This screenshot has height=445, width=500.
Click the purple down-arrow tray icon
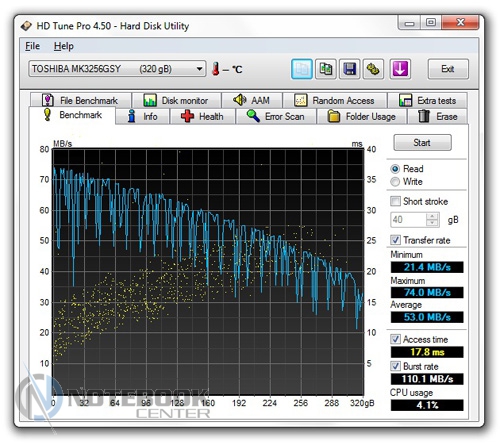click(400, 69)
